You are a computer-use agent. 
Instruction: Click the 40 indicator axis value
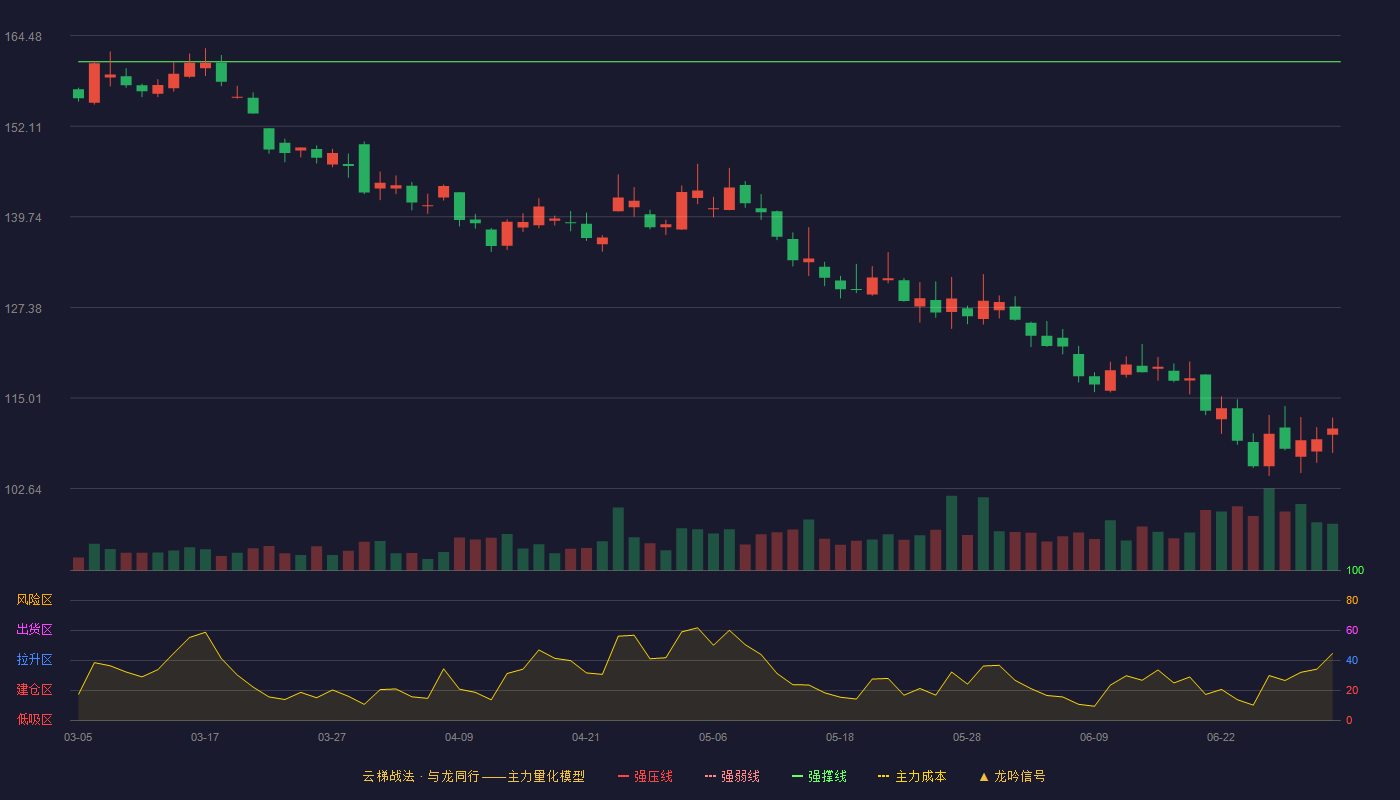pos(1352,660)
